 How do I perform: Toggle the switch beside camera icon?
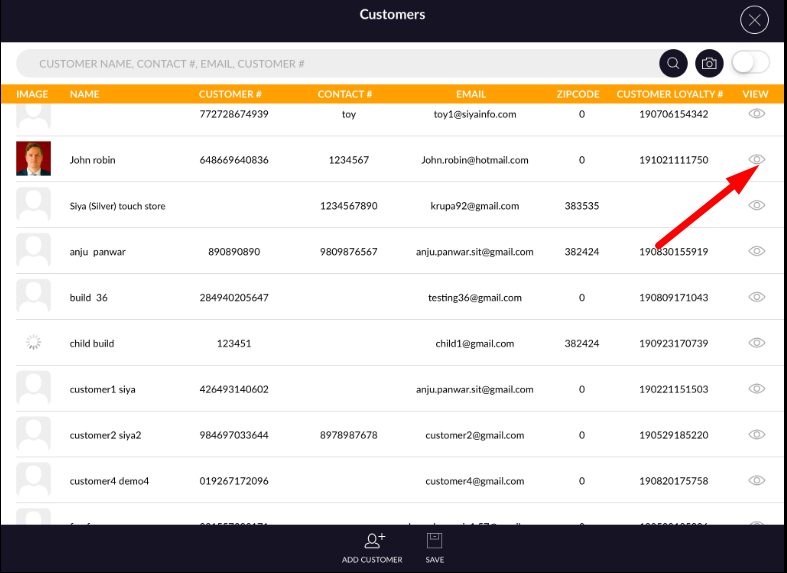(x=750, y=63)
